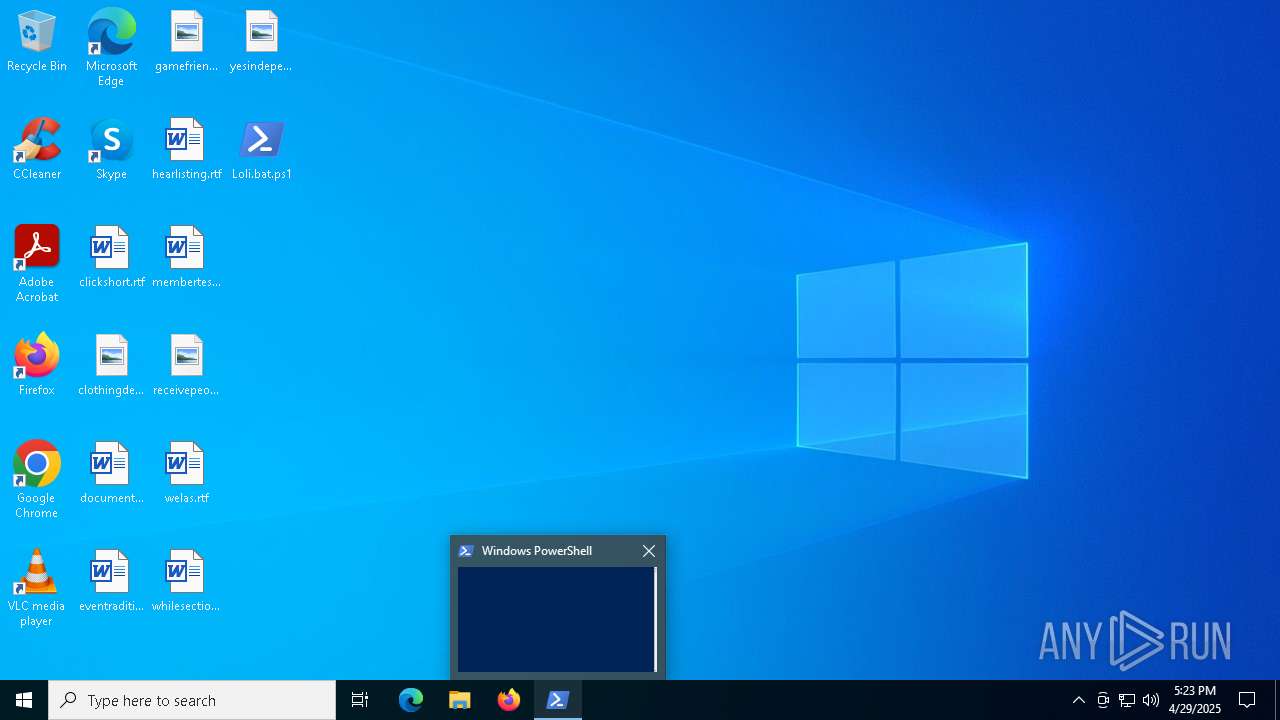
Task: Open Firefox from the taskbar
Action: pos(509,700)
